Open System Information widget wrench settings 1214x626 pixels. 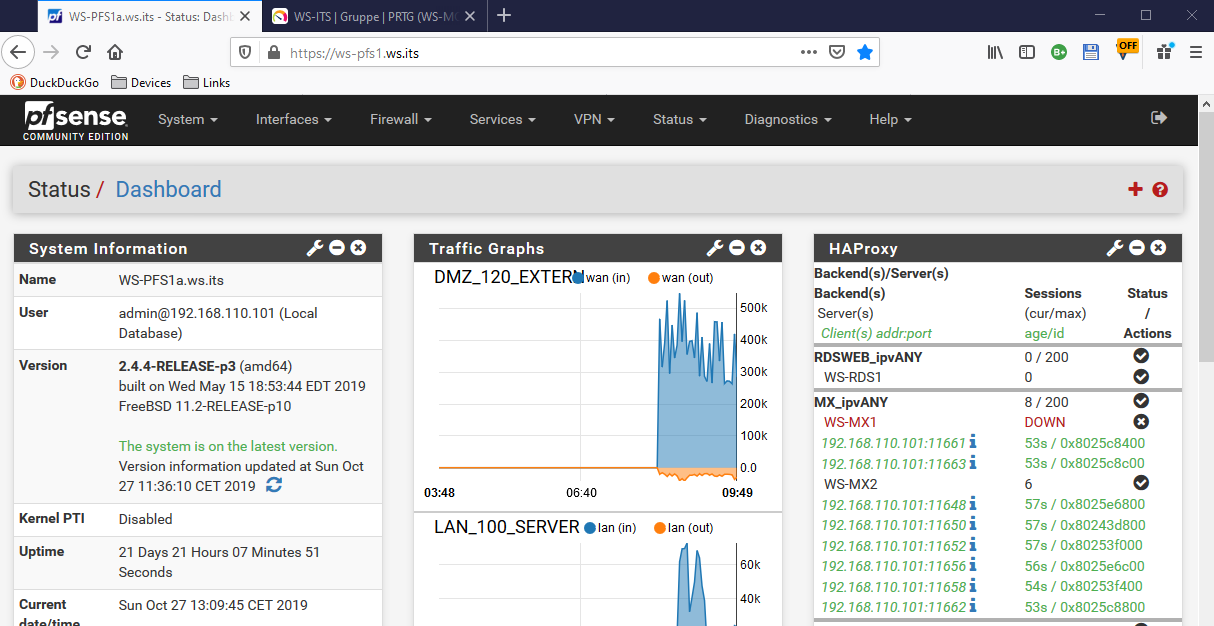[315, 248]
